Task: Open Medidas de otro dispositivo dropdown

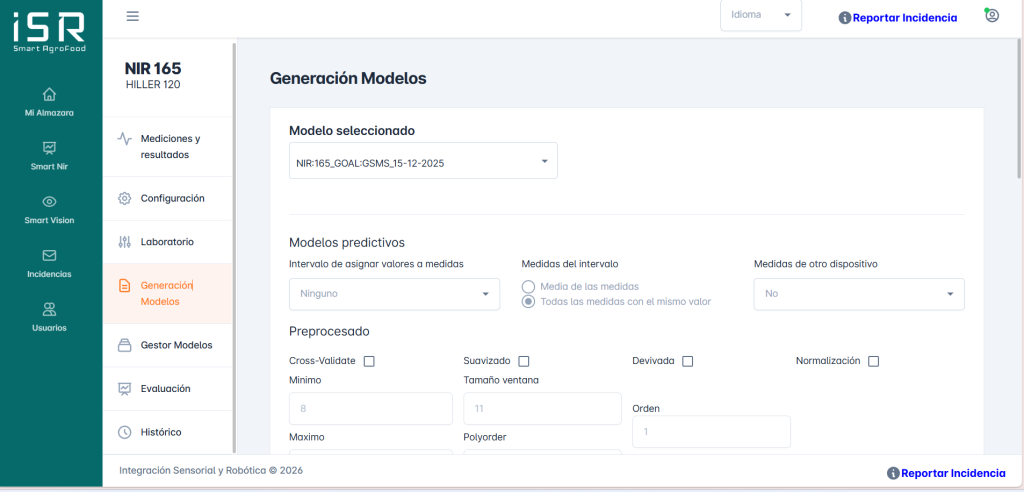Action: click(858, 294)
